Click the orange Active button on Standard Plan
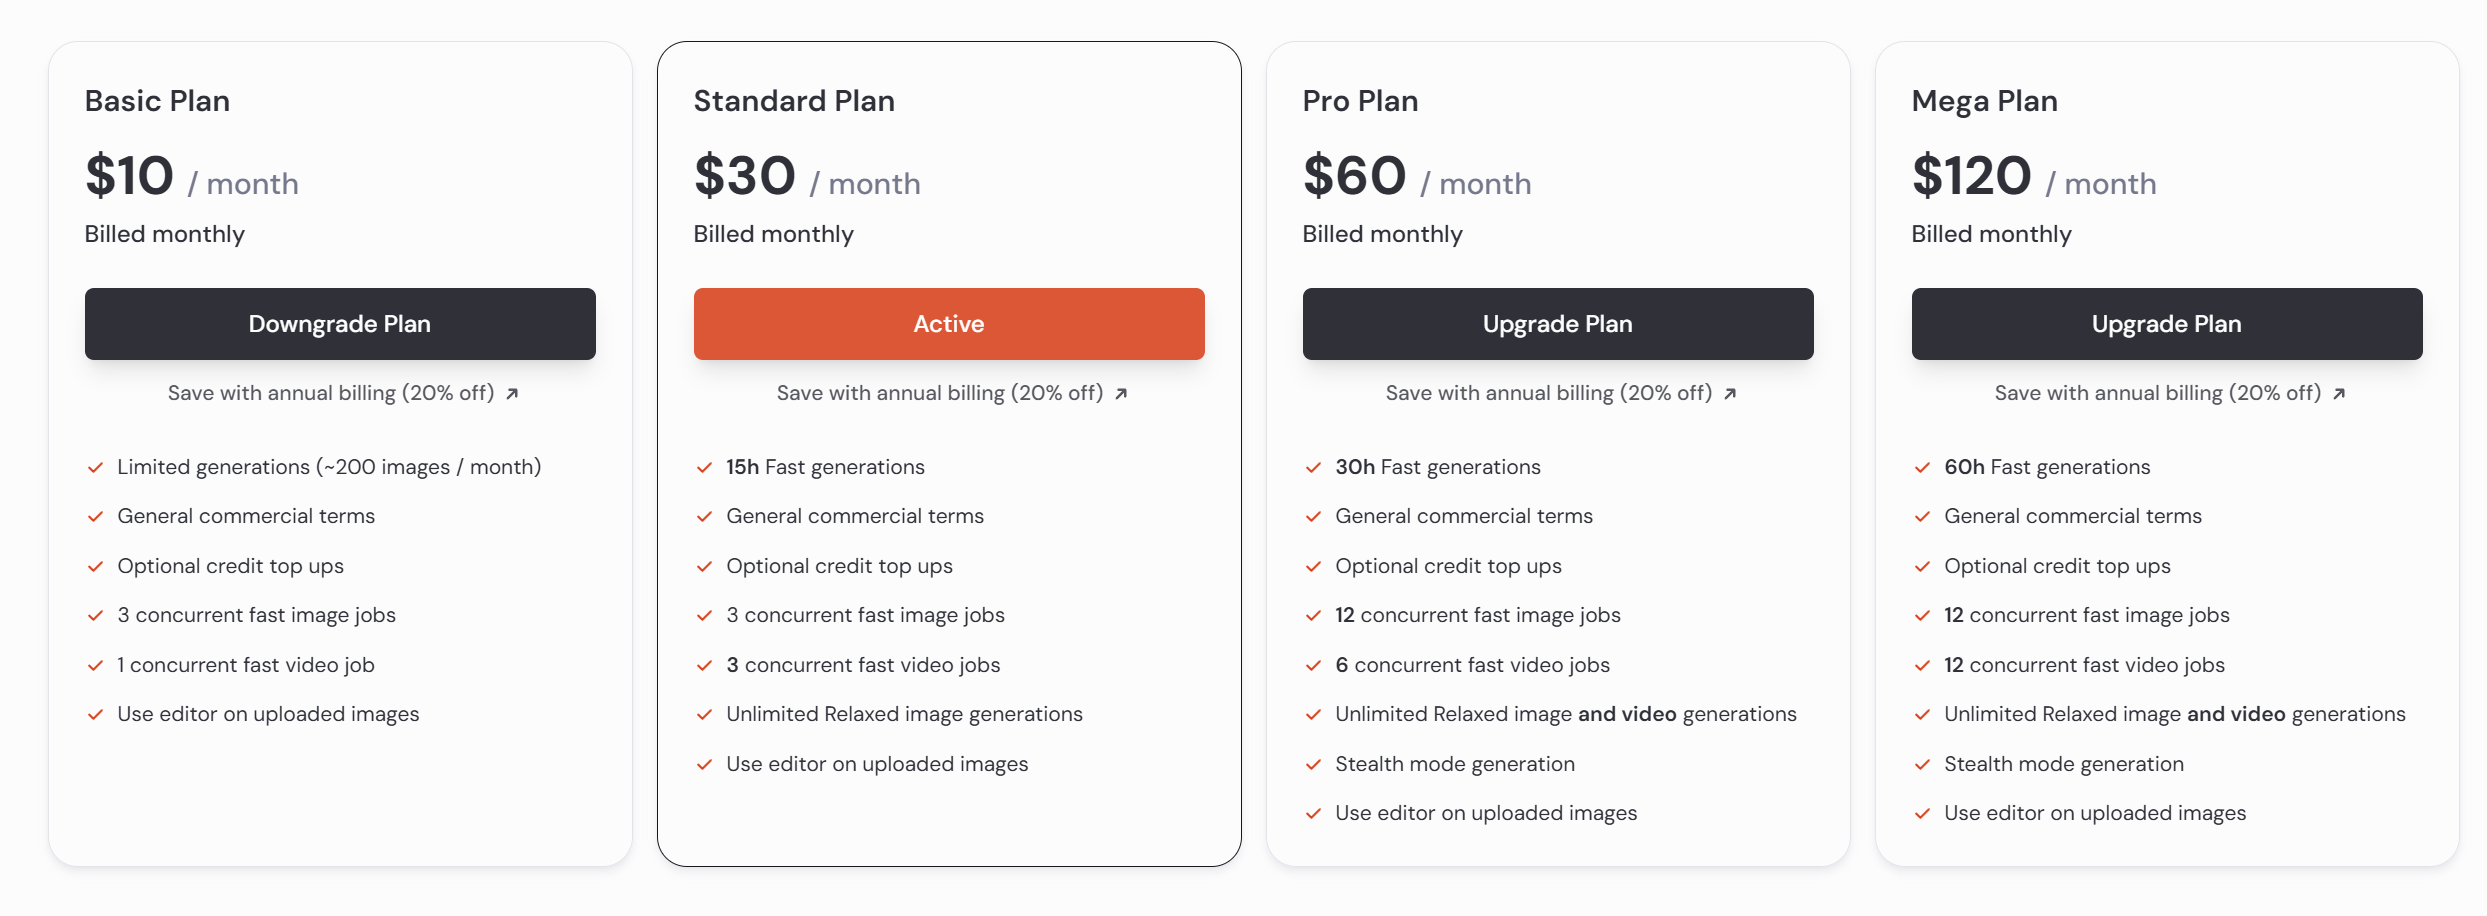Image resolution: width=2487 pixels, height=916 pixels. [x=949, y=324]
